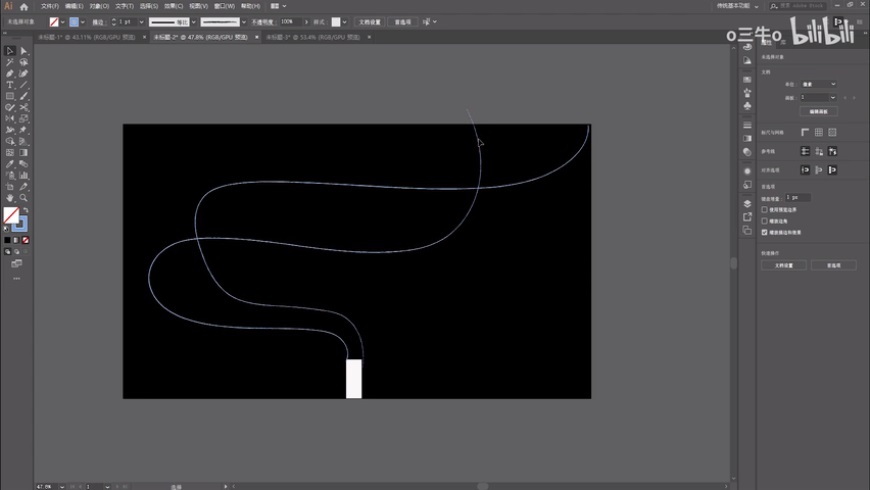Click the 键盘增量 input field
The width and height of the screenshot is (870, 490).
coord(799,198)
